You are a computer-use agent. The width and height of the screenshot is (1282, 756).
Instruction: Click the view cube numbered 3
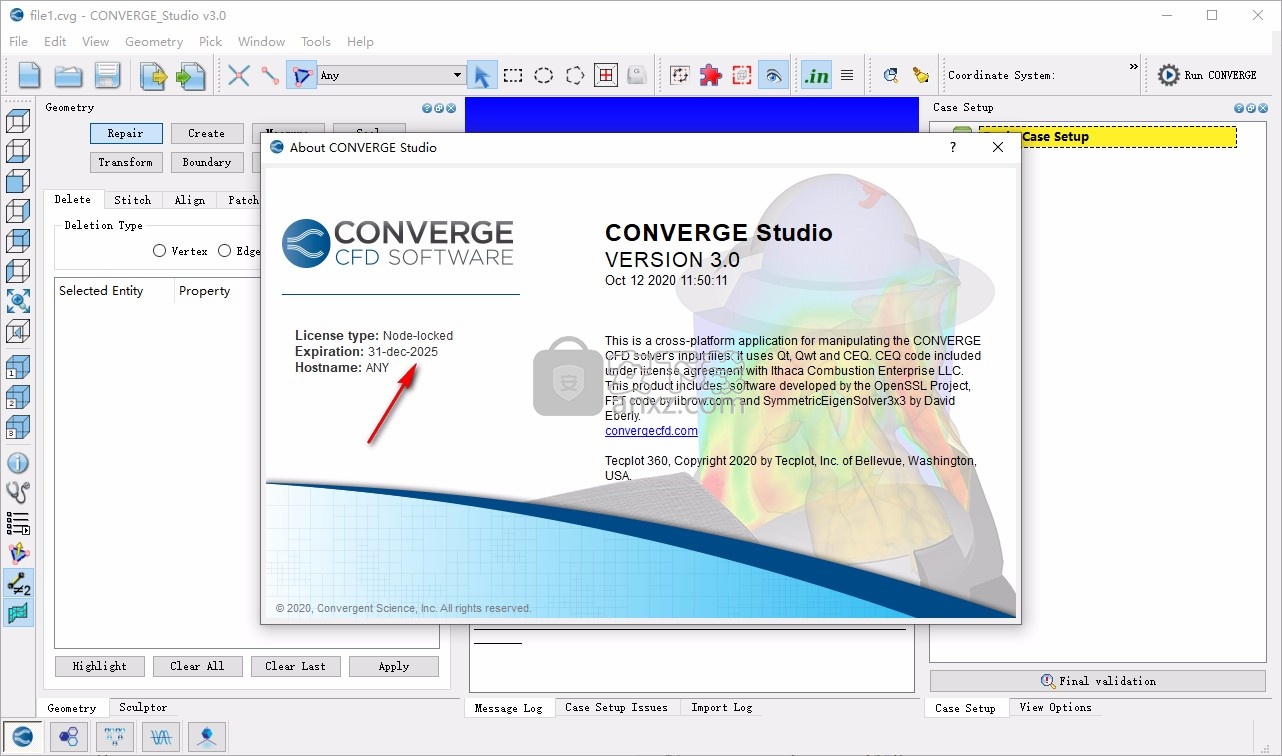click(18, 427)
